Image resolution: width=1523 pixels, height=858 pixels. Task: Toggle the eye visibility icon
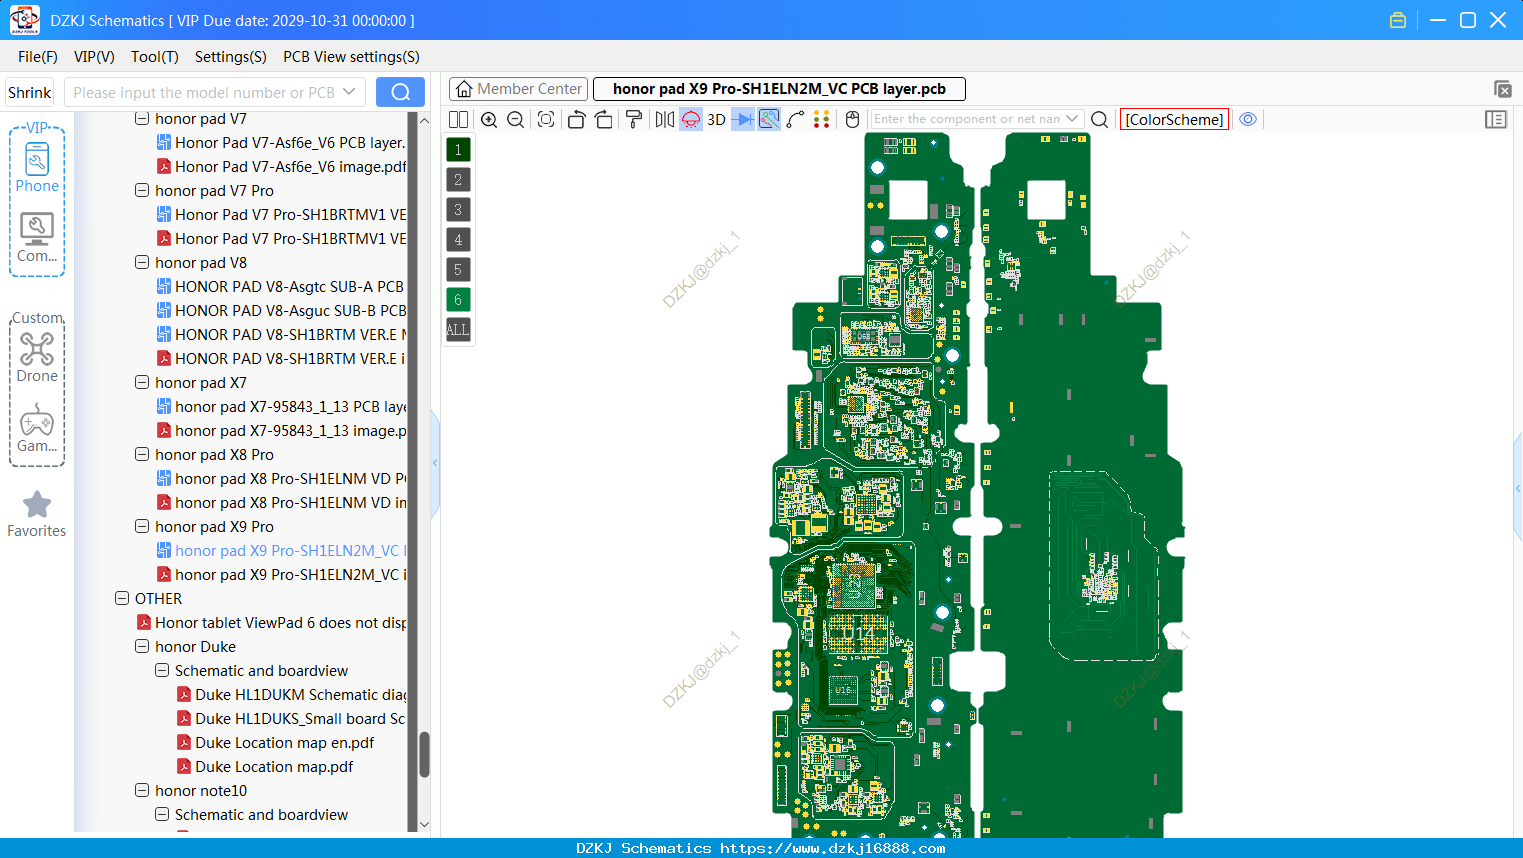click(1248, 119)
